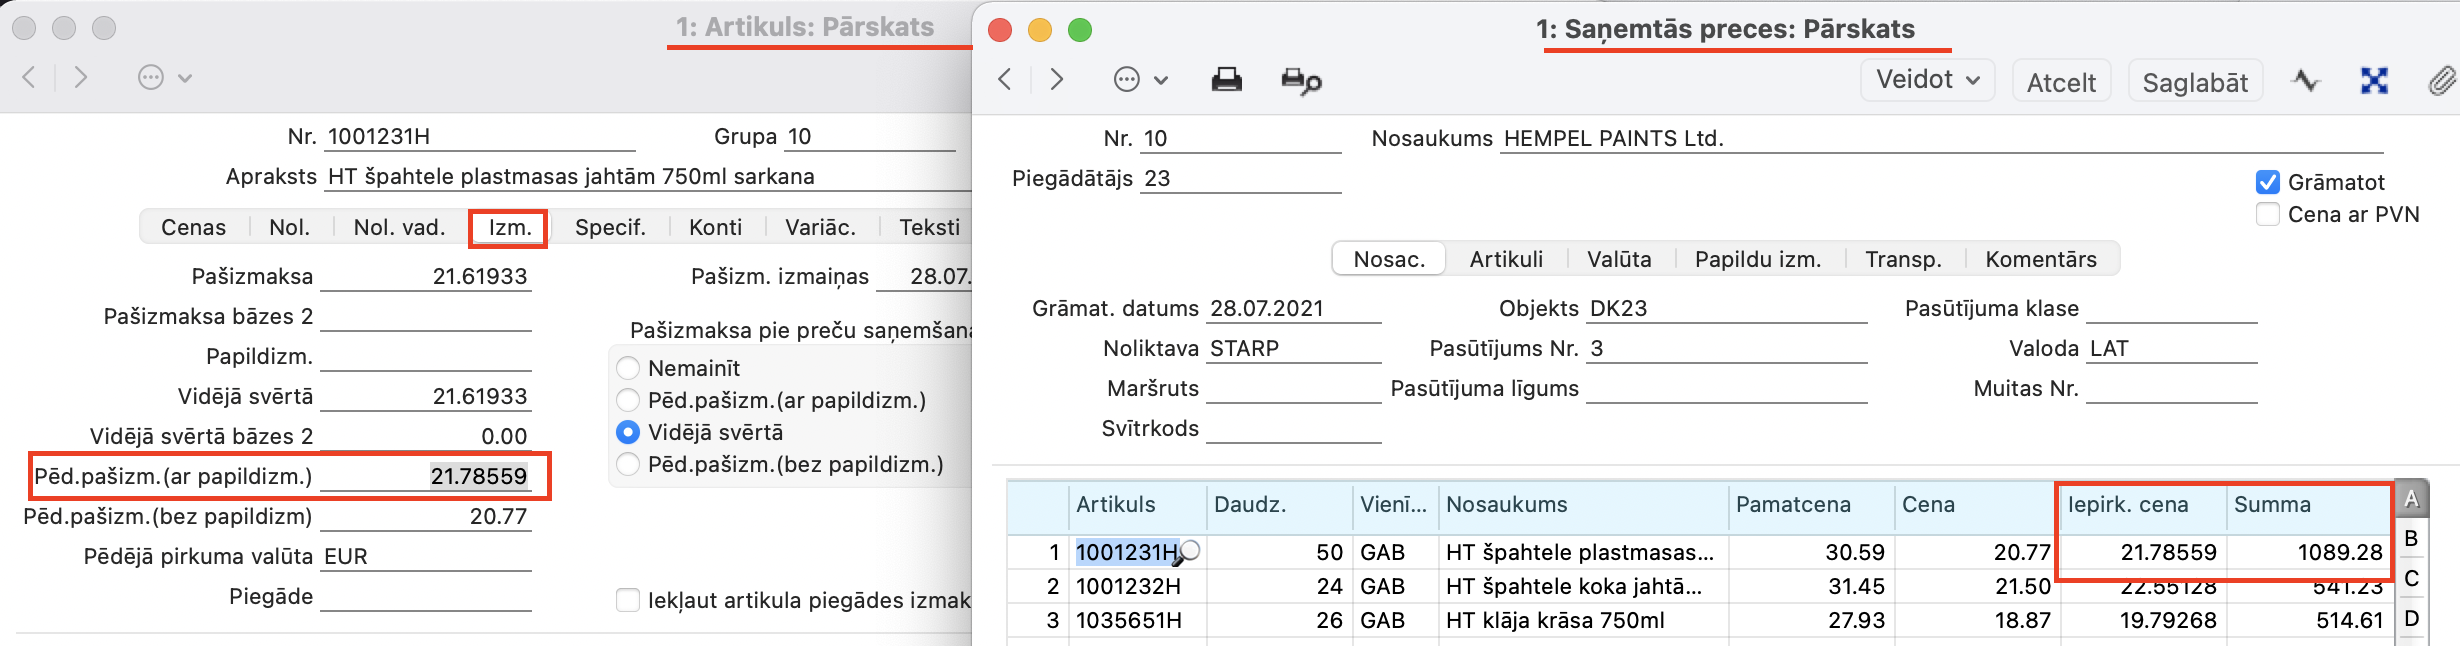Open print preview with the printer-magnifier icon

pos(1301,81)
